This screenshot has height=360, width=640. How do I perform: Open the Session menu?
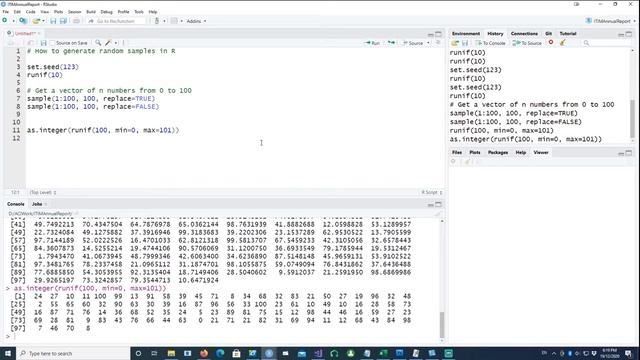pyautogui.click(x=74, y=12)
